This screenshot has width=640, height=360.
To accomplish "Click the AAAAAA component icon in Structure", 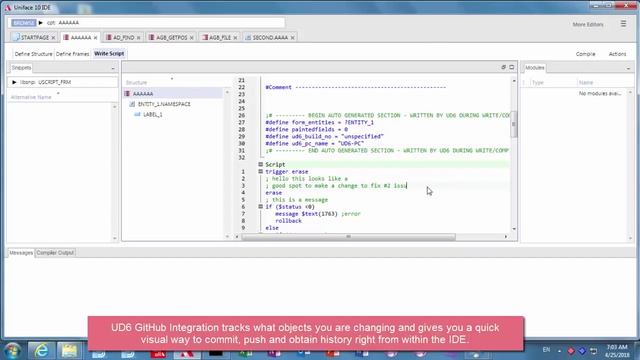I will click(x=127, y=93).
